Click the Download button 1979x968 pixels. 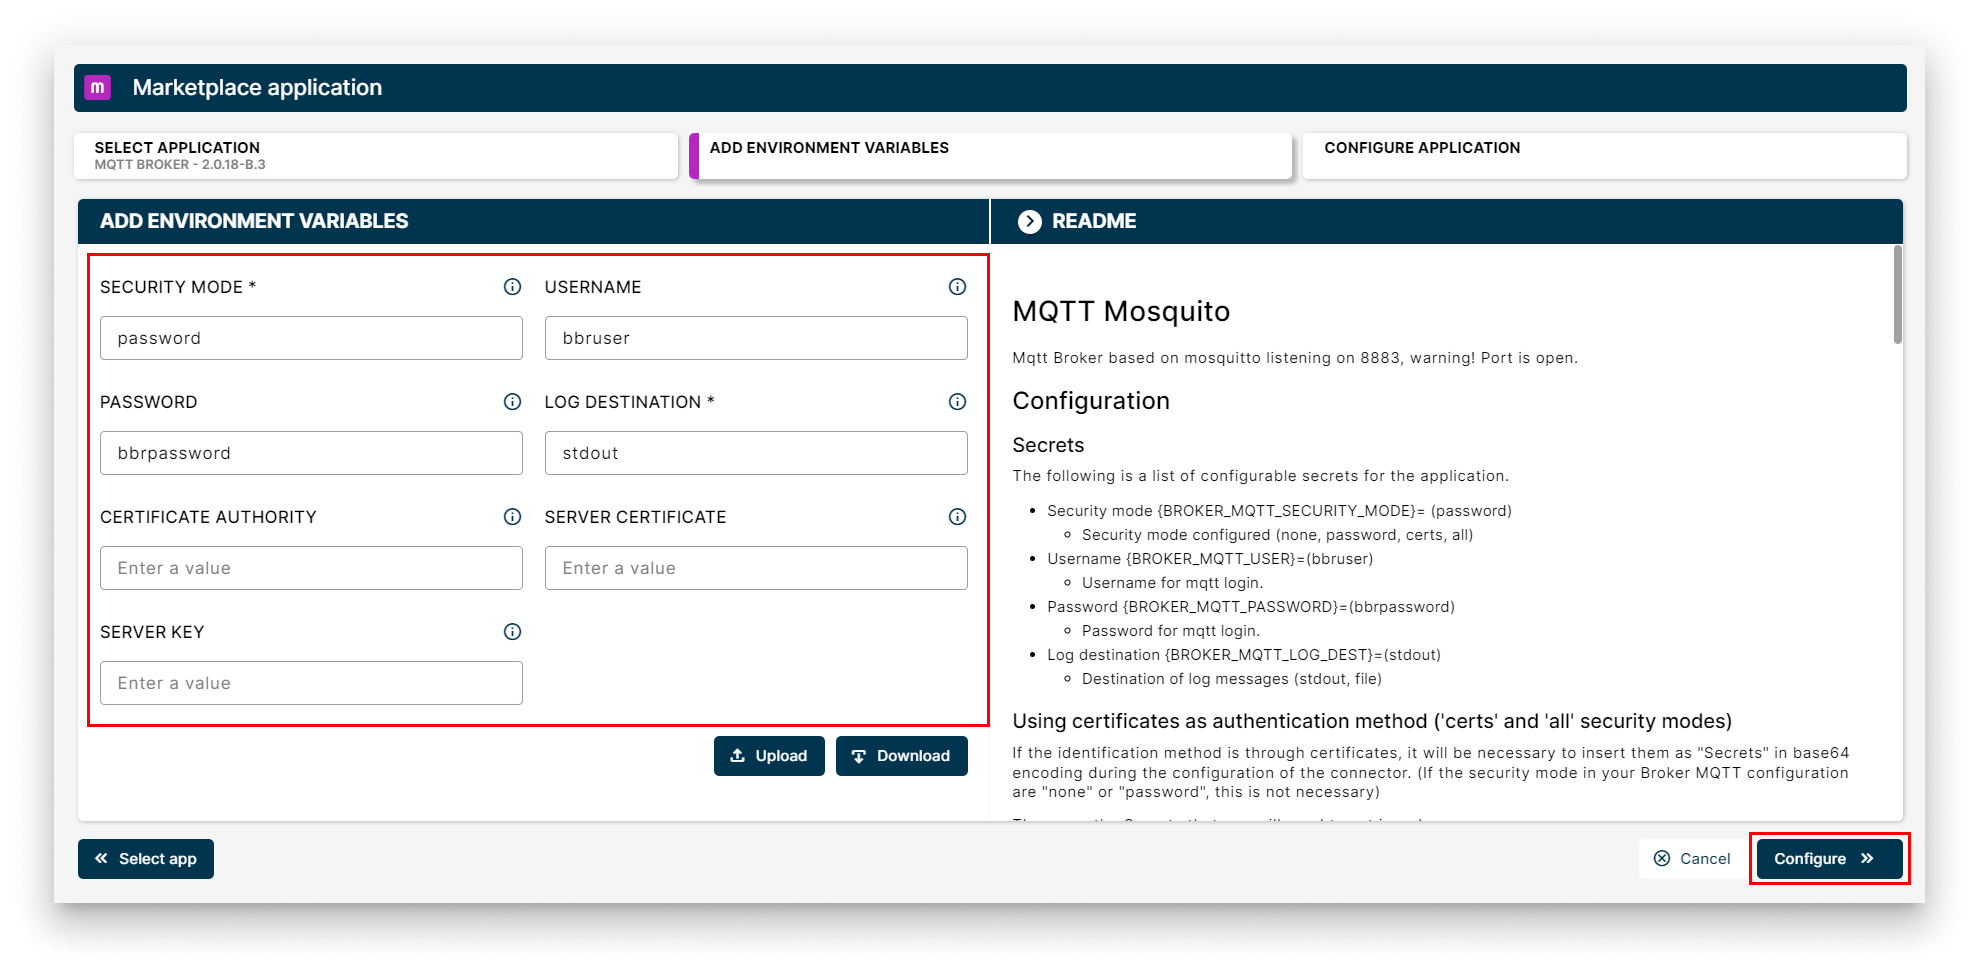click(x=901, y=756)
